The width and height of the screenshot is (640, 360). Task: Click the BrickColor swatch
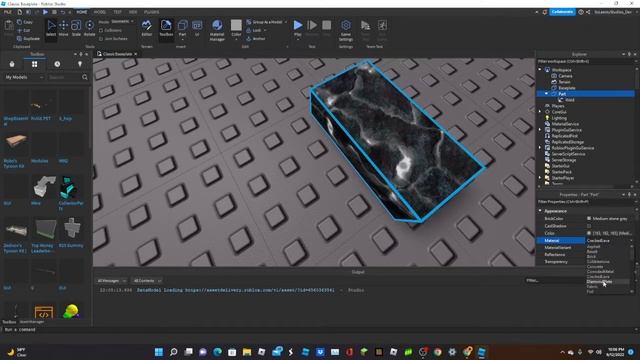589,218
